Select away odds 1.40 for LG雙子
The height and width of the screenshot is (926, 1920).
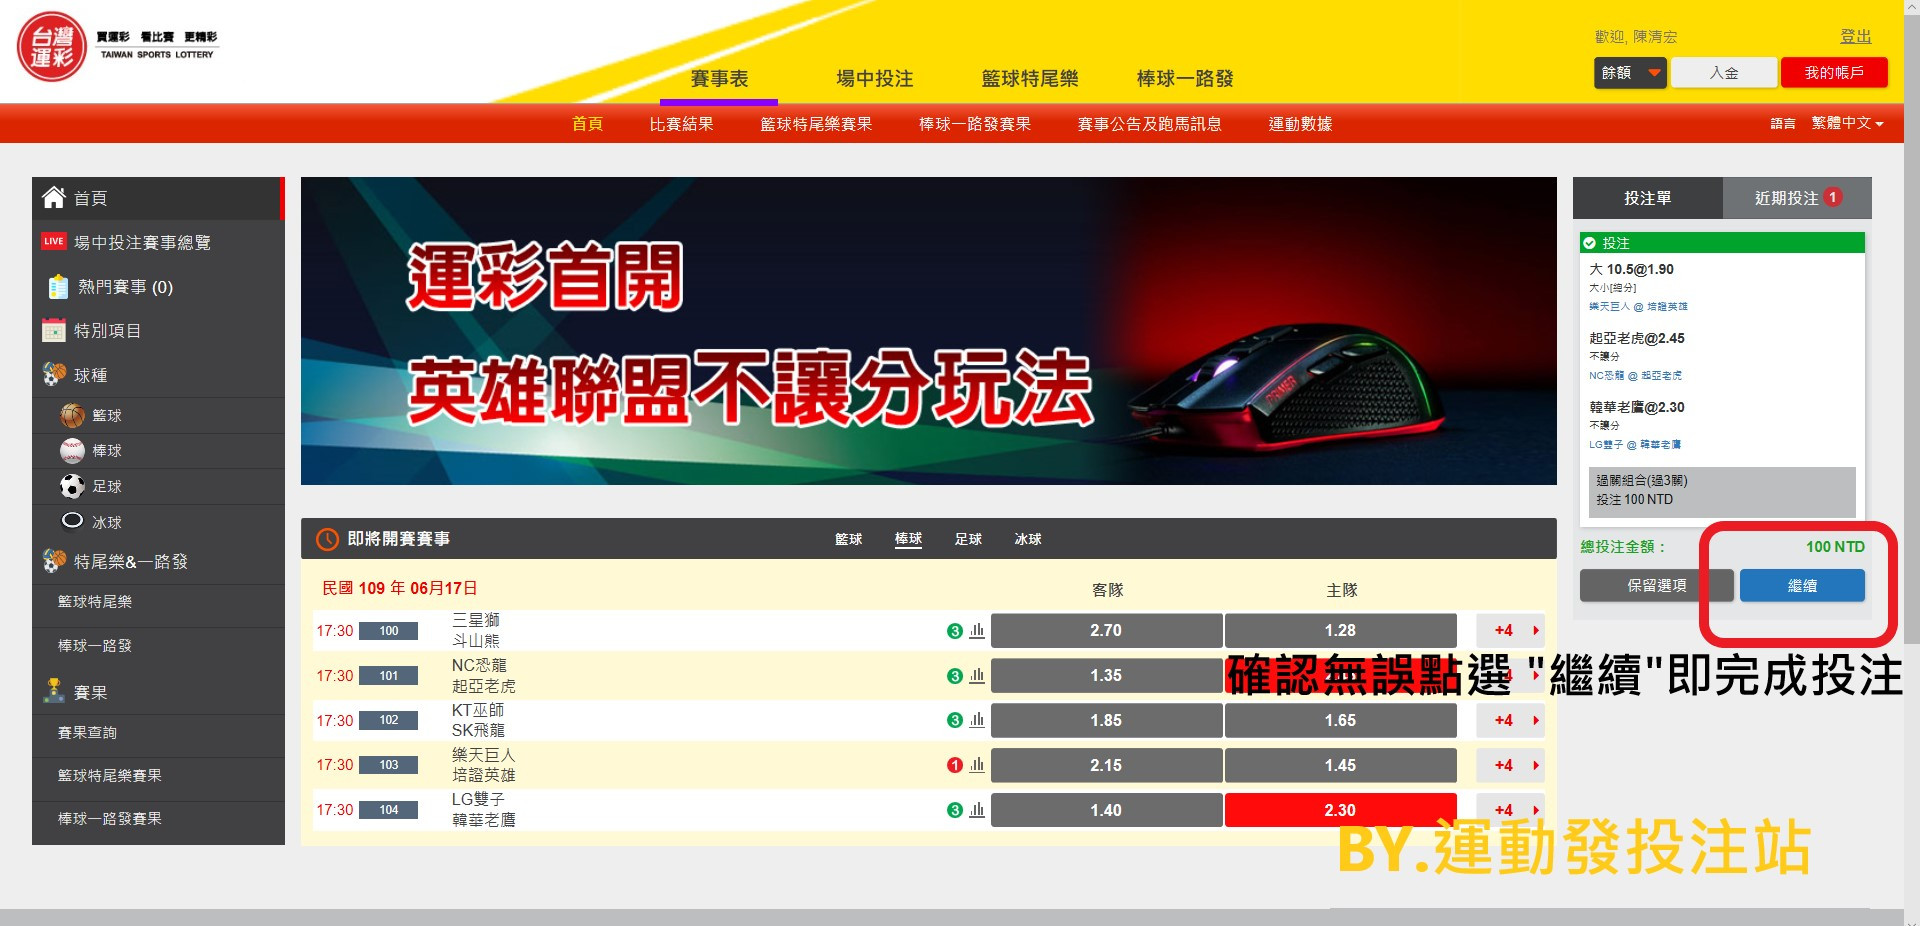pos(1106,810)
